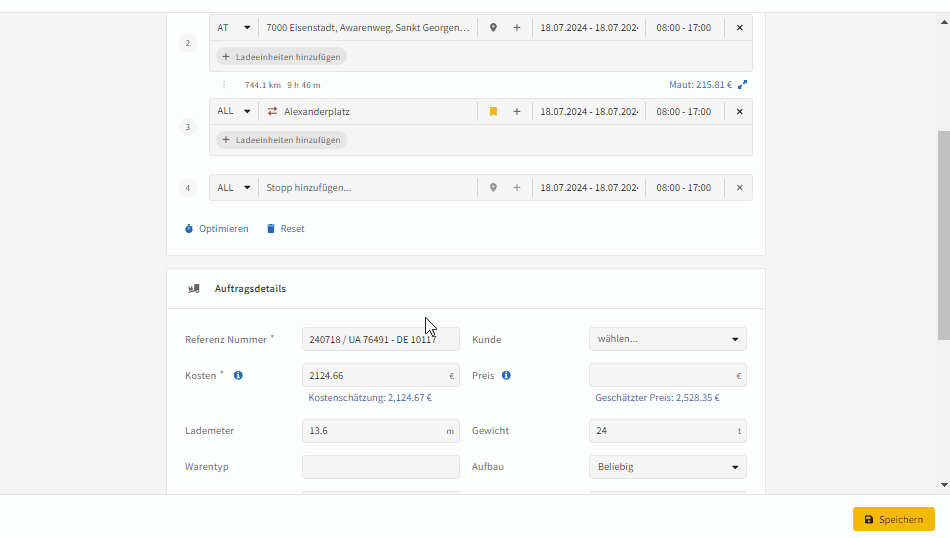Remove stop 4 with X icon

point(740,188)
